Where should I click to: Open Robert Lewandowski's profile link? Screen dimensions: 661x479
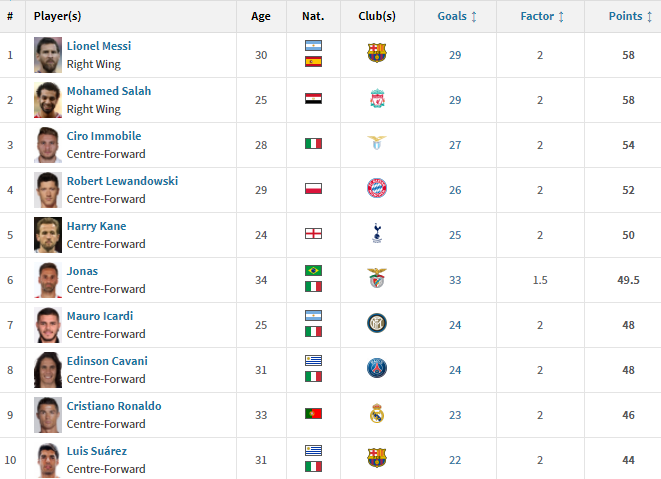click(122, 181)
